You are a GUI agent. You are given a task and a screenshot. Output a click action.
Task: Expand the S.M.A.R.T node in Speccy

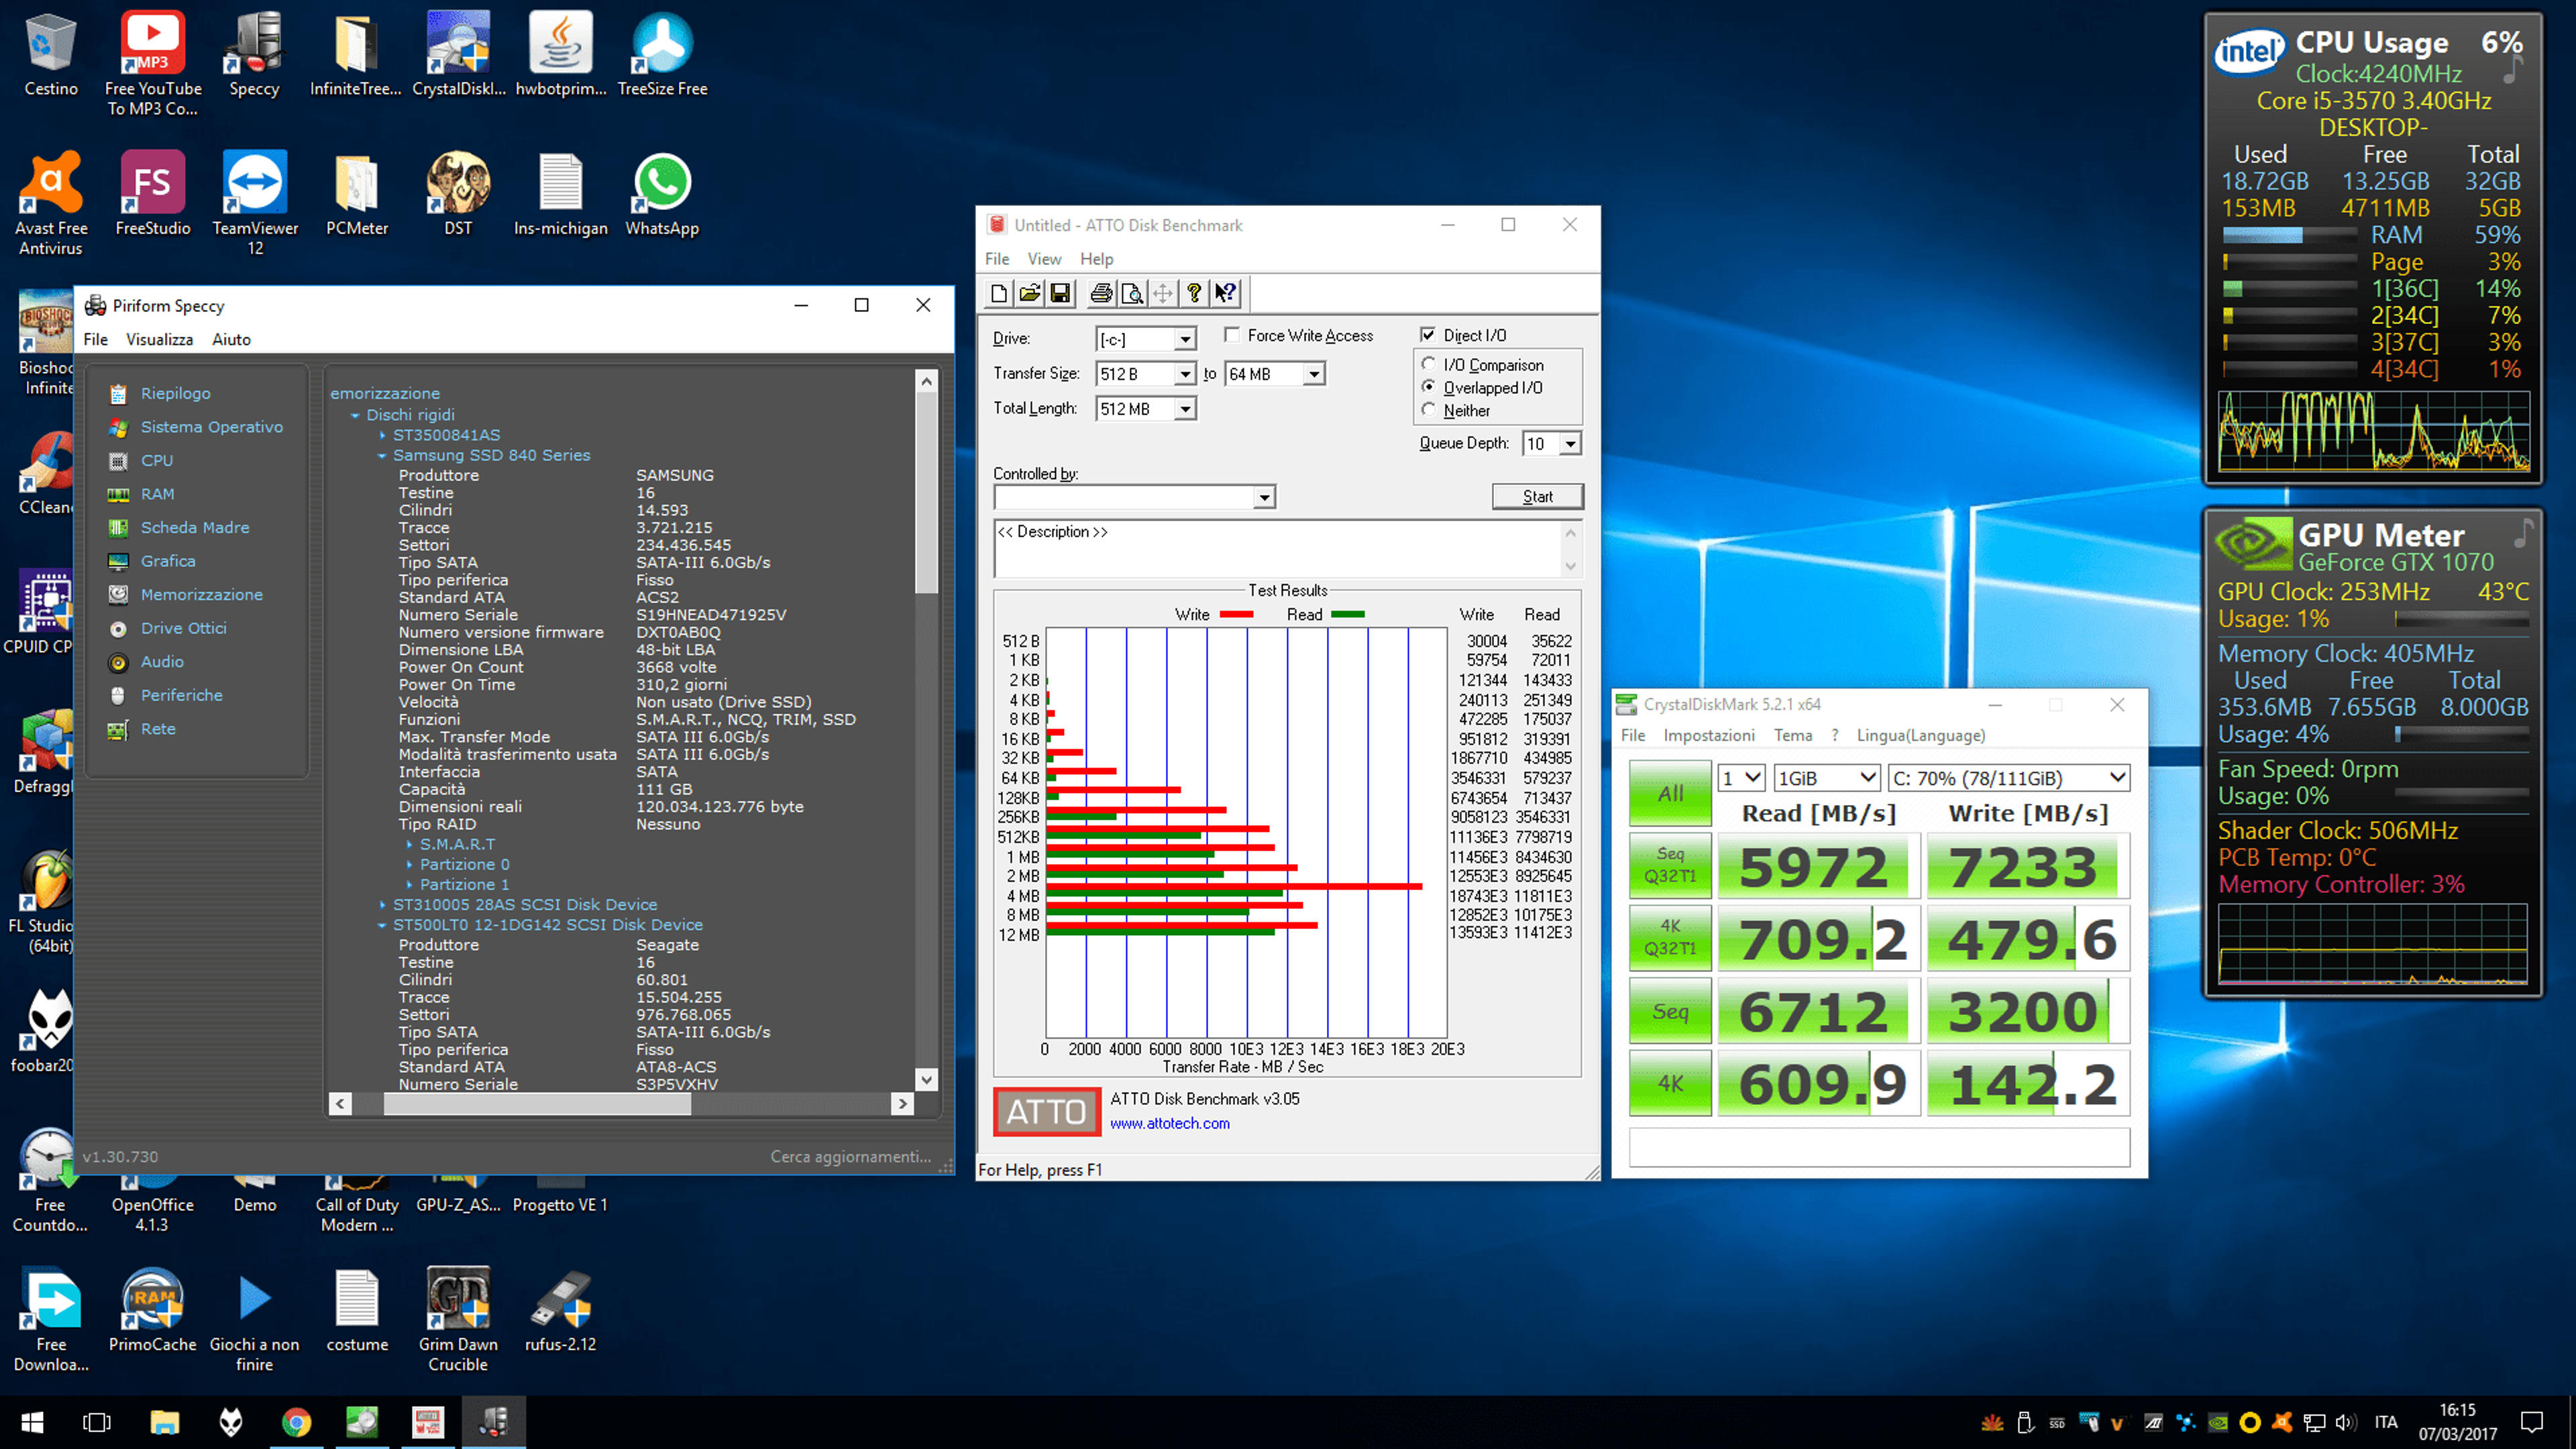409,844
